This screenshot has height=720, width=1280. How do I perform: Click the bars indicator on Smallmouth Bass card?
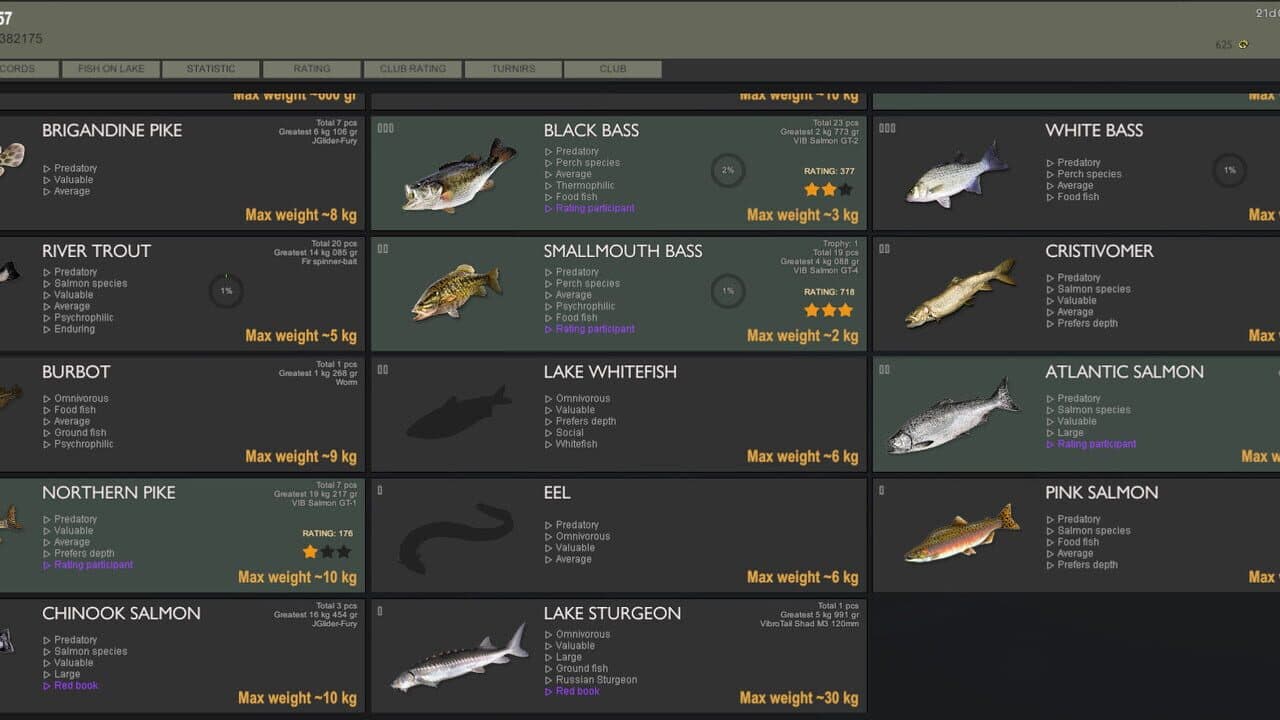pyautogui.click(x=383, y=249)
